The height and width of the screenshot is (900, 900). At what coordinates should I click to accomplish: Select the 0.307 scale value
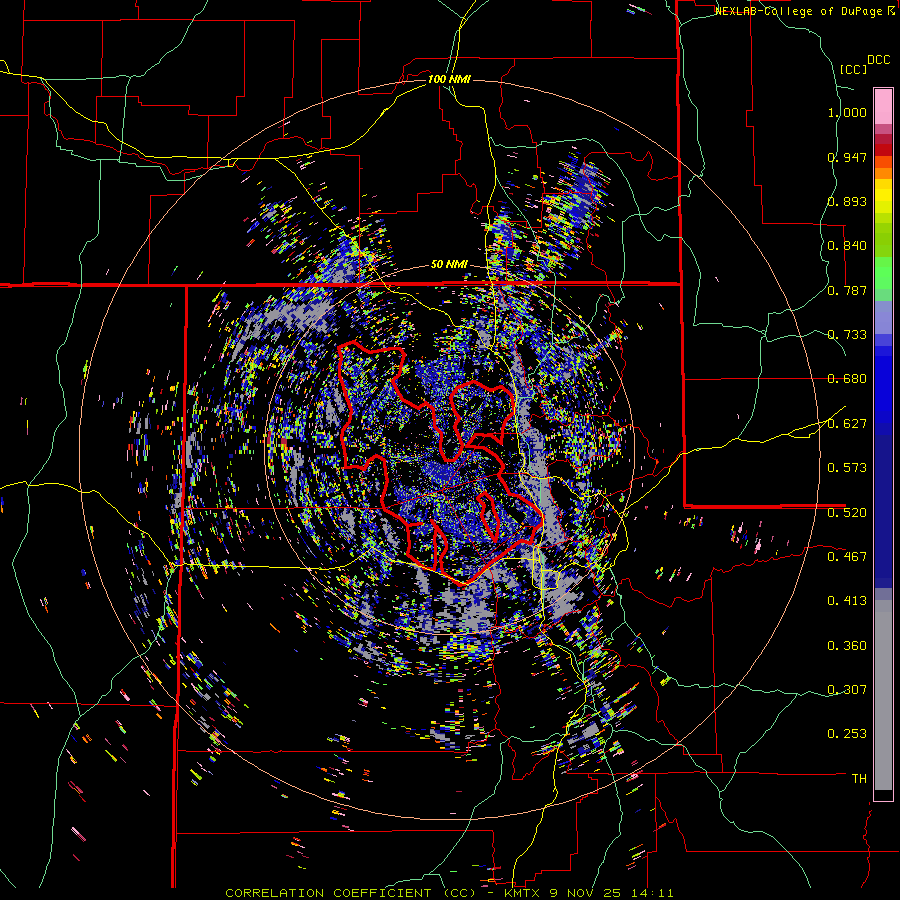coord(847,690)
